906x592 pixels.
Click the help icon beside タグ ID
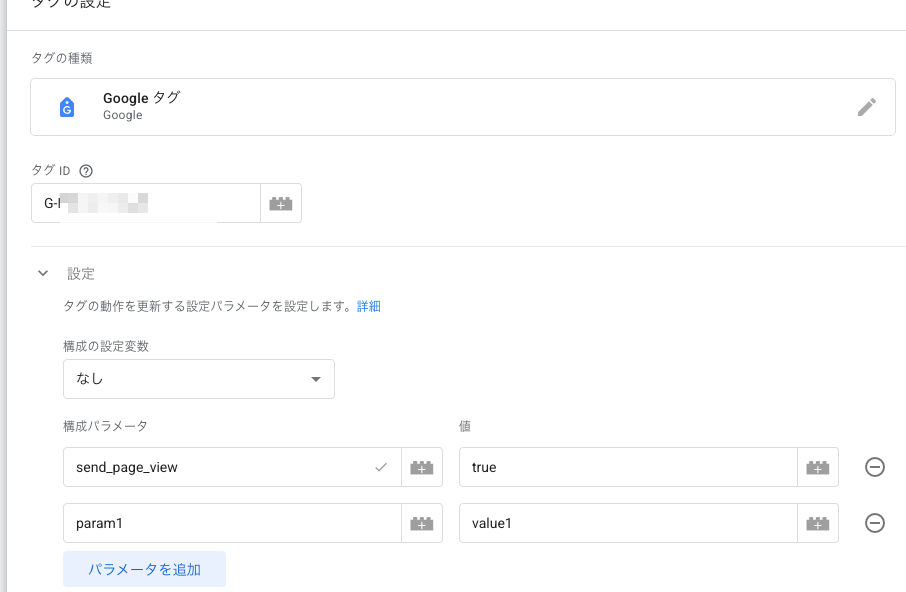tap(86, 171)
